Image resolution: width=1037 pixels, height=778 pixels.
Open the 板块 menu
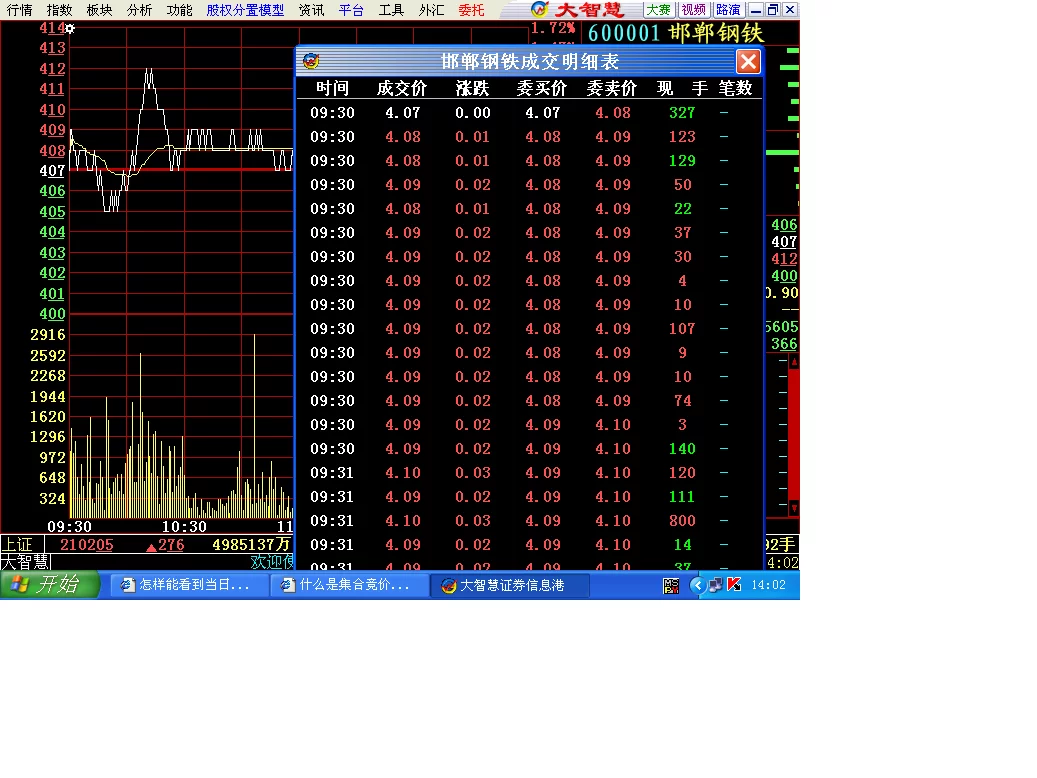pyautogui.click(x=99, y=10)
